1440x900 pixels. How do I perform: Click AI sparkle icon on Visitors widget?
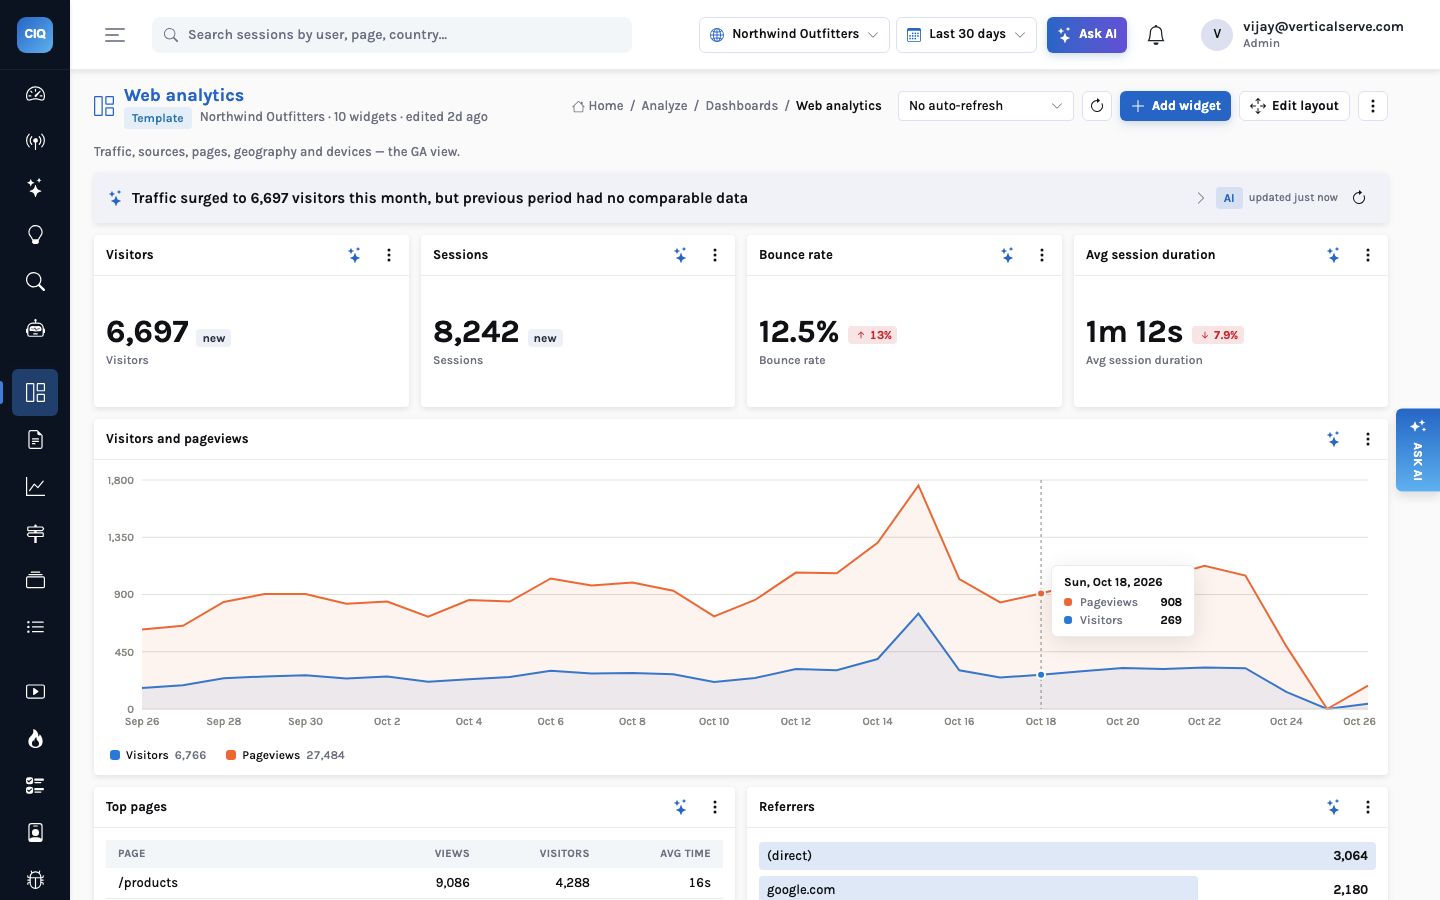[x=354, y=255]
